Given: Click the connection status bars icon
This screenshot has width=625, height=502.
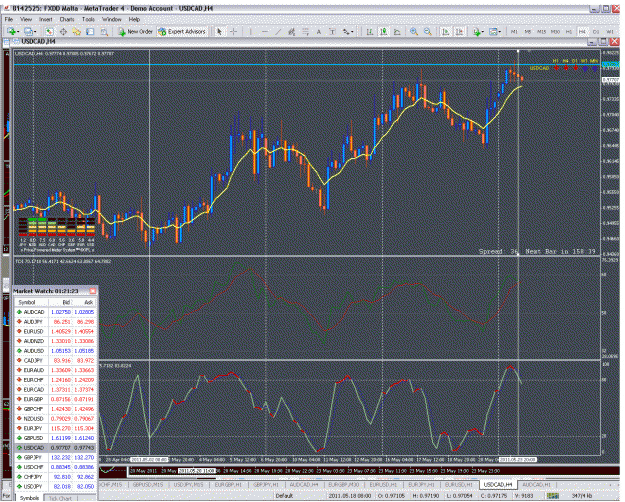Looking at the screenshot, I should pos(552,496).
